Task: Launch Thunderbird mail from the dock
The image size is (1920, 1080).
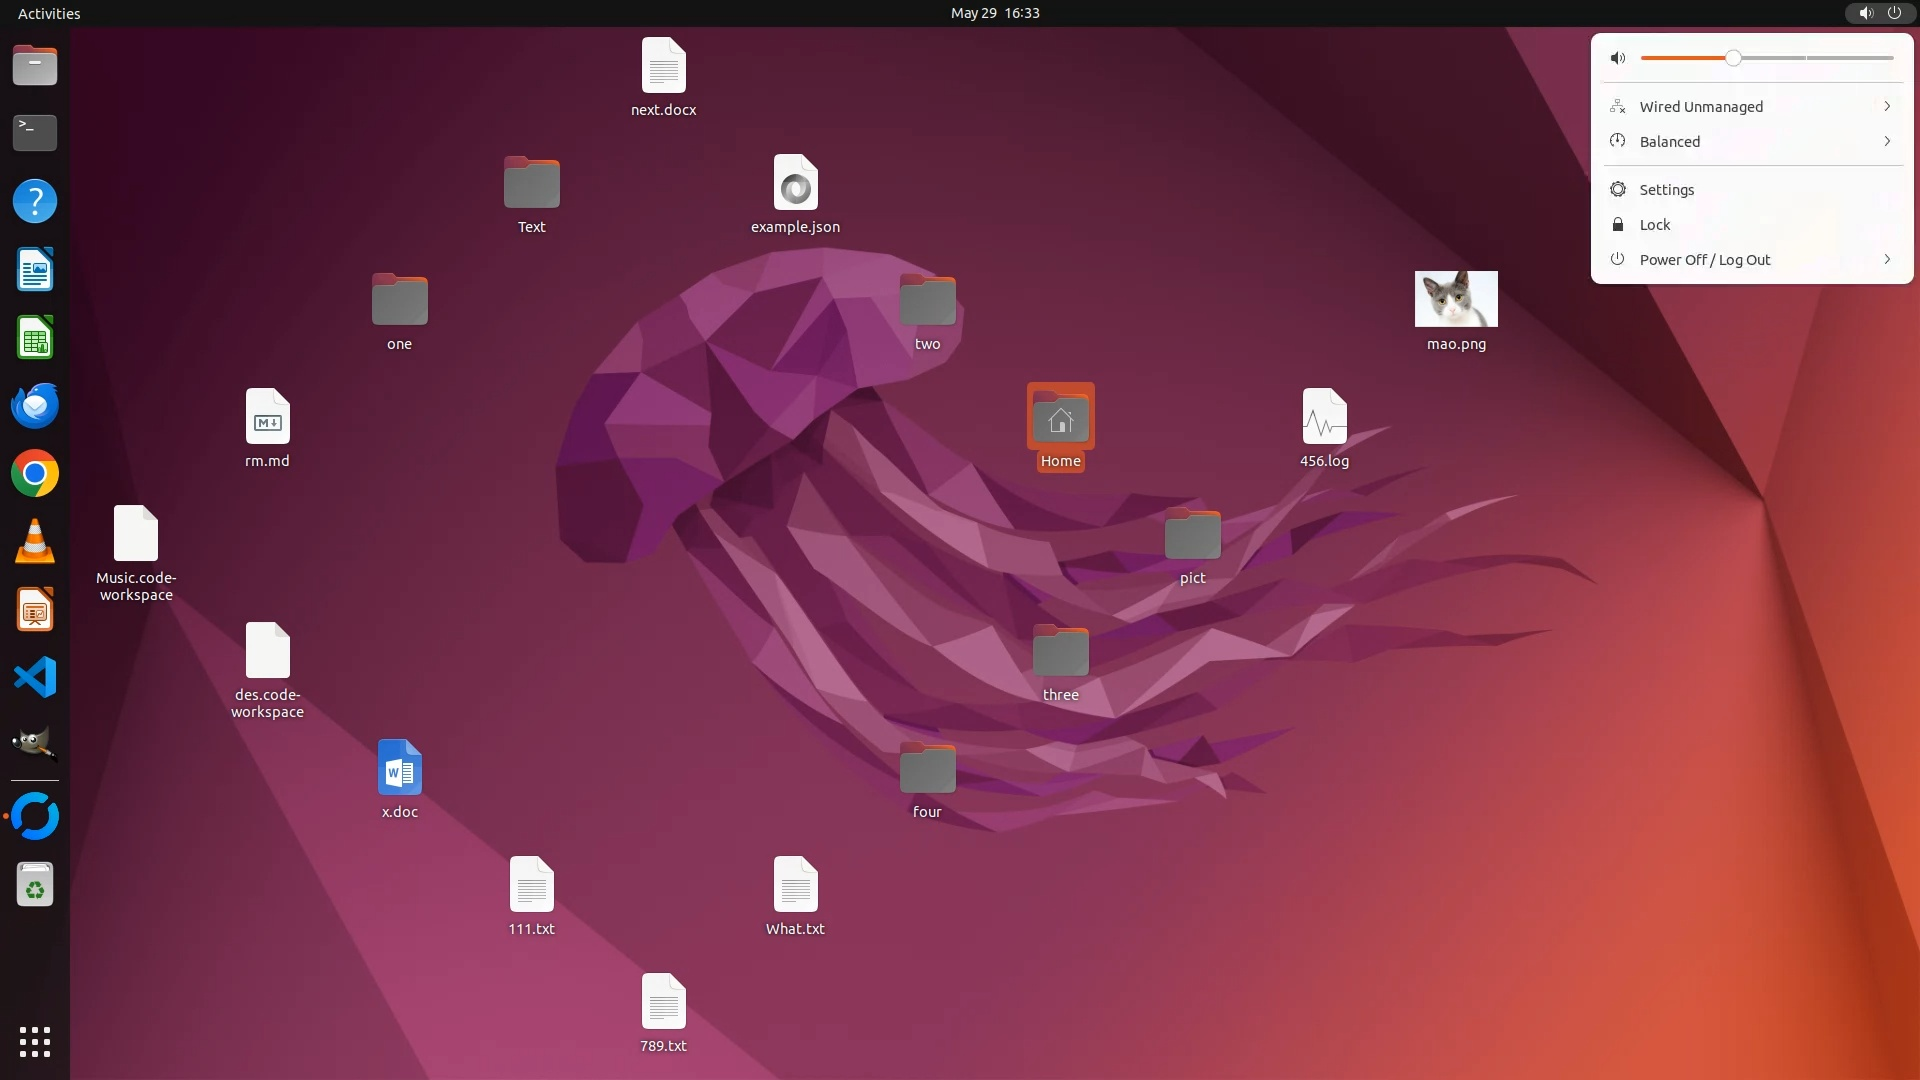Action: coord(35,406)
